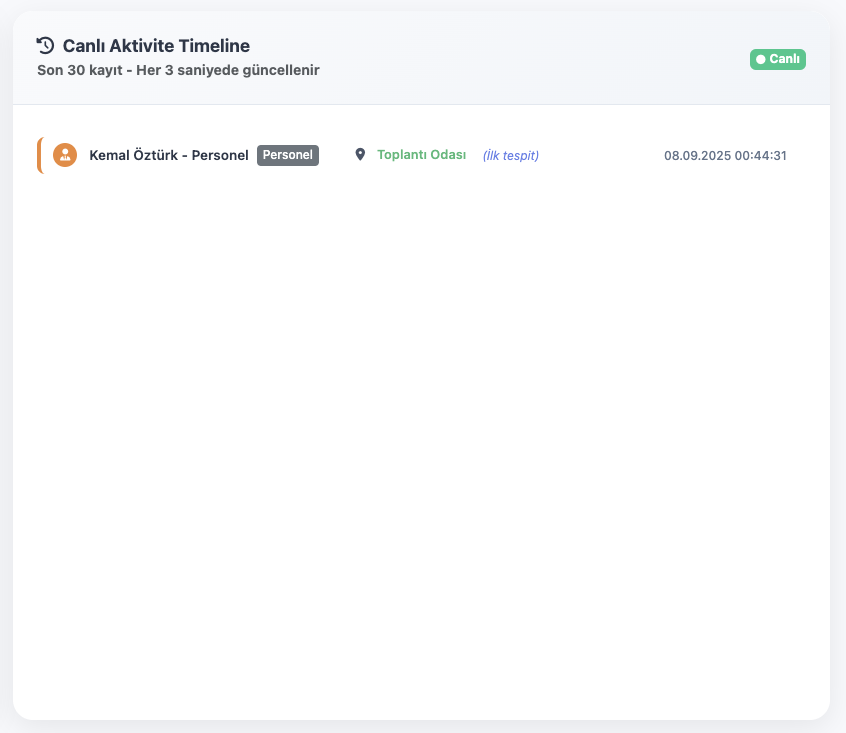Click the white dot inside the Canlı badge
Image resolution: width=846 pixels, height=733 pixels.
[761, 59]
